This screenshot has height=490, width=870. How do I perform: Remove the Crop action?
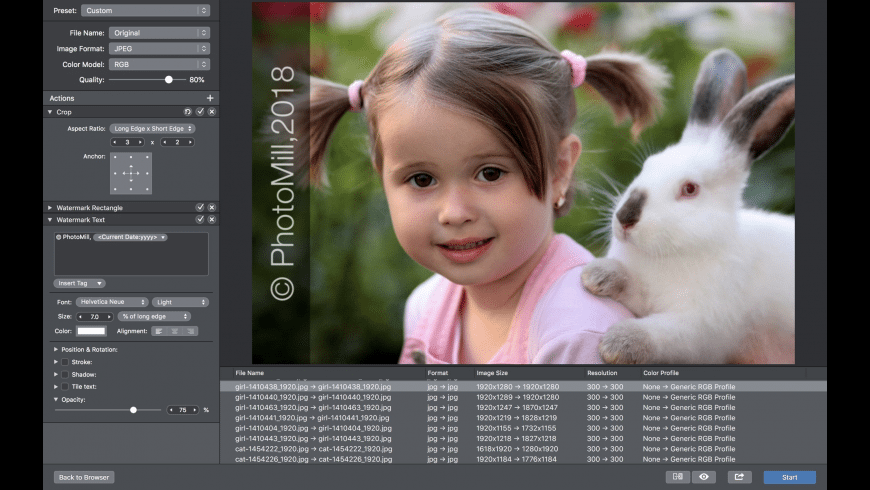coord(212,112)
